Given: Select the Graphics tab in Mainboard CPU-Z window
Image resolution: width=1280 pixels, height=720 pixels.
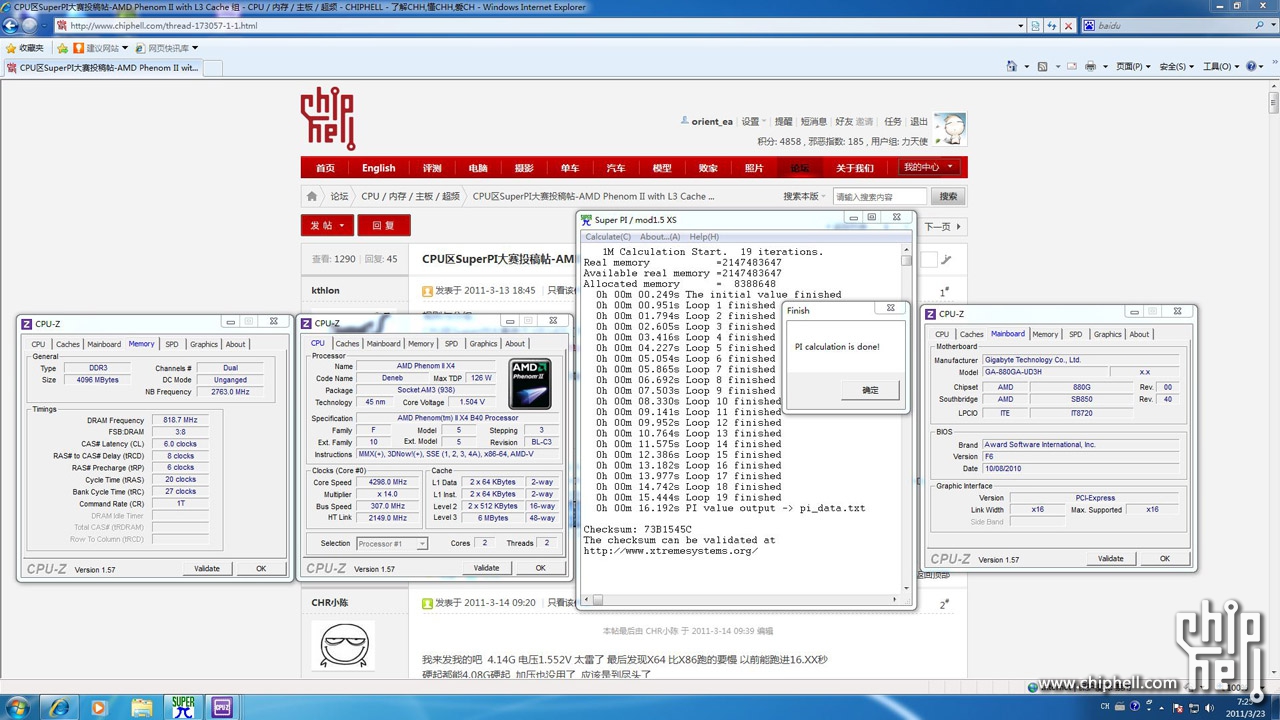Looking at the screenshot, I should [x=1107, y=334].
